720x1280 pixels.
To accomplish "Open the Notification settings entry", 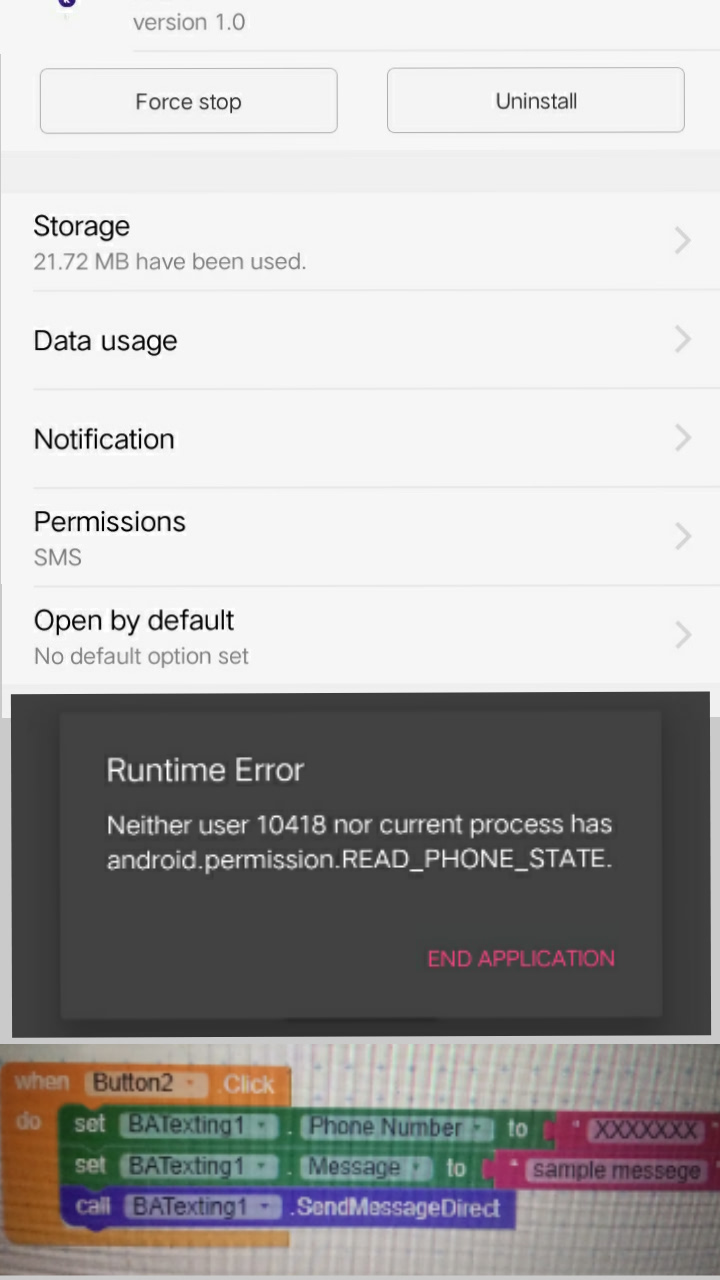I will (x=360, y=438).
